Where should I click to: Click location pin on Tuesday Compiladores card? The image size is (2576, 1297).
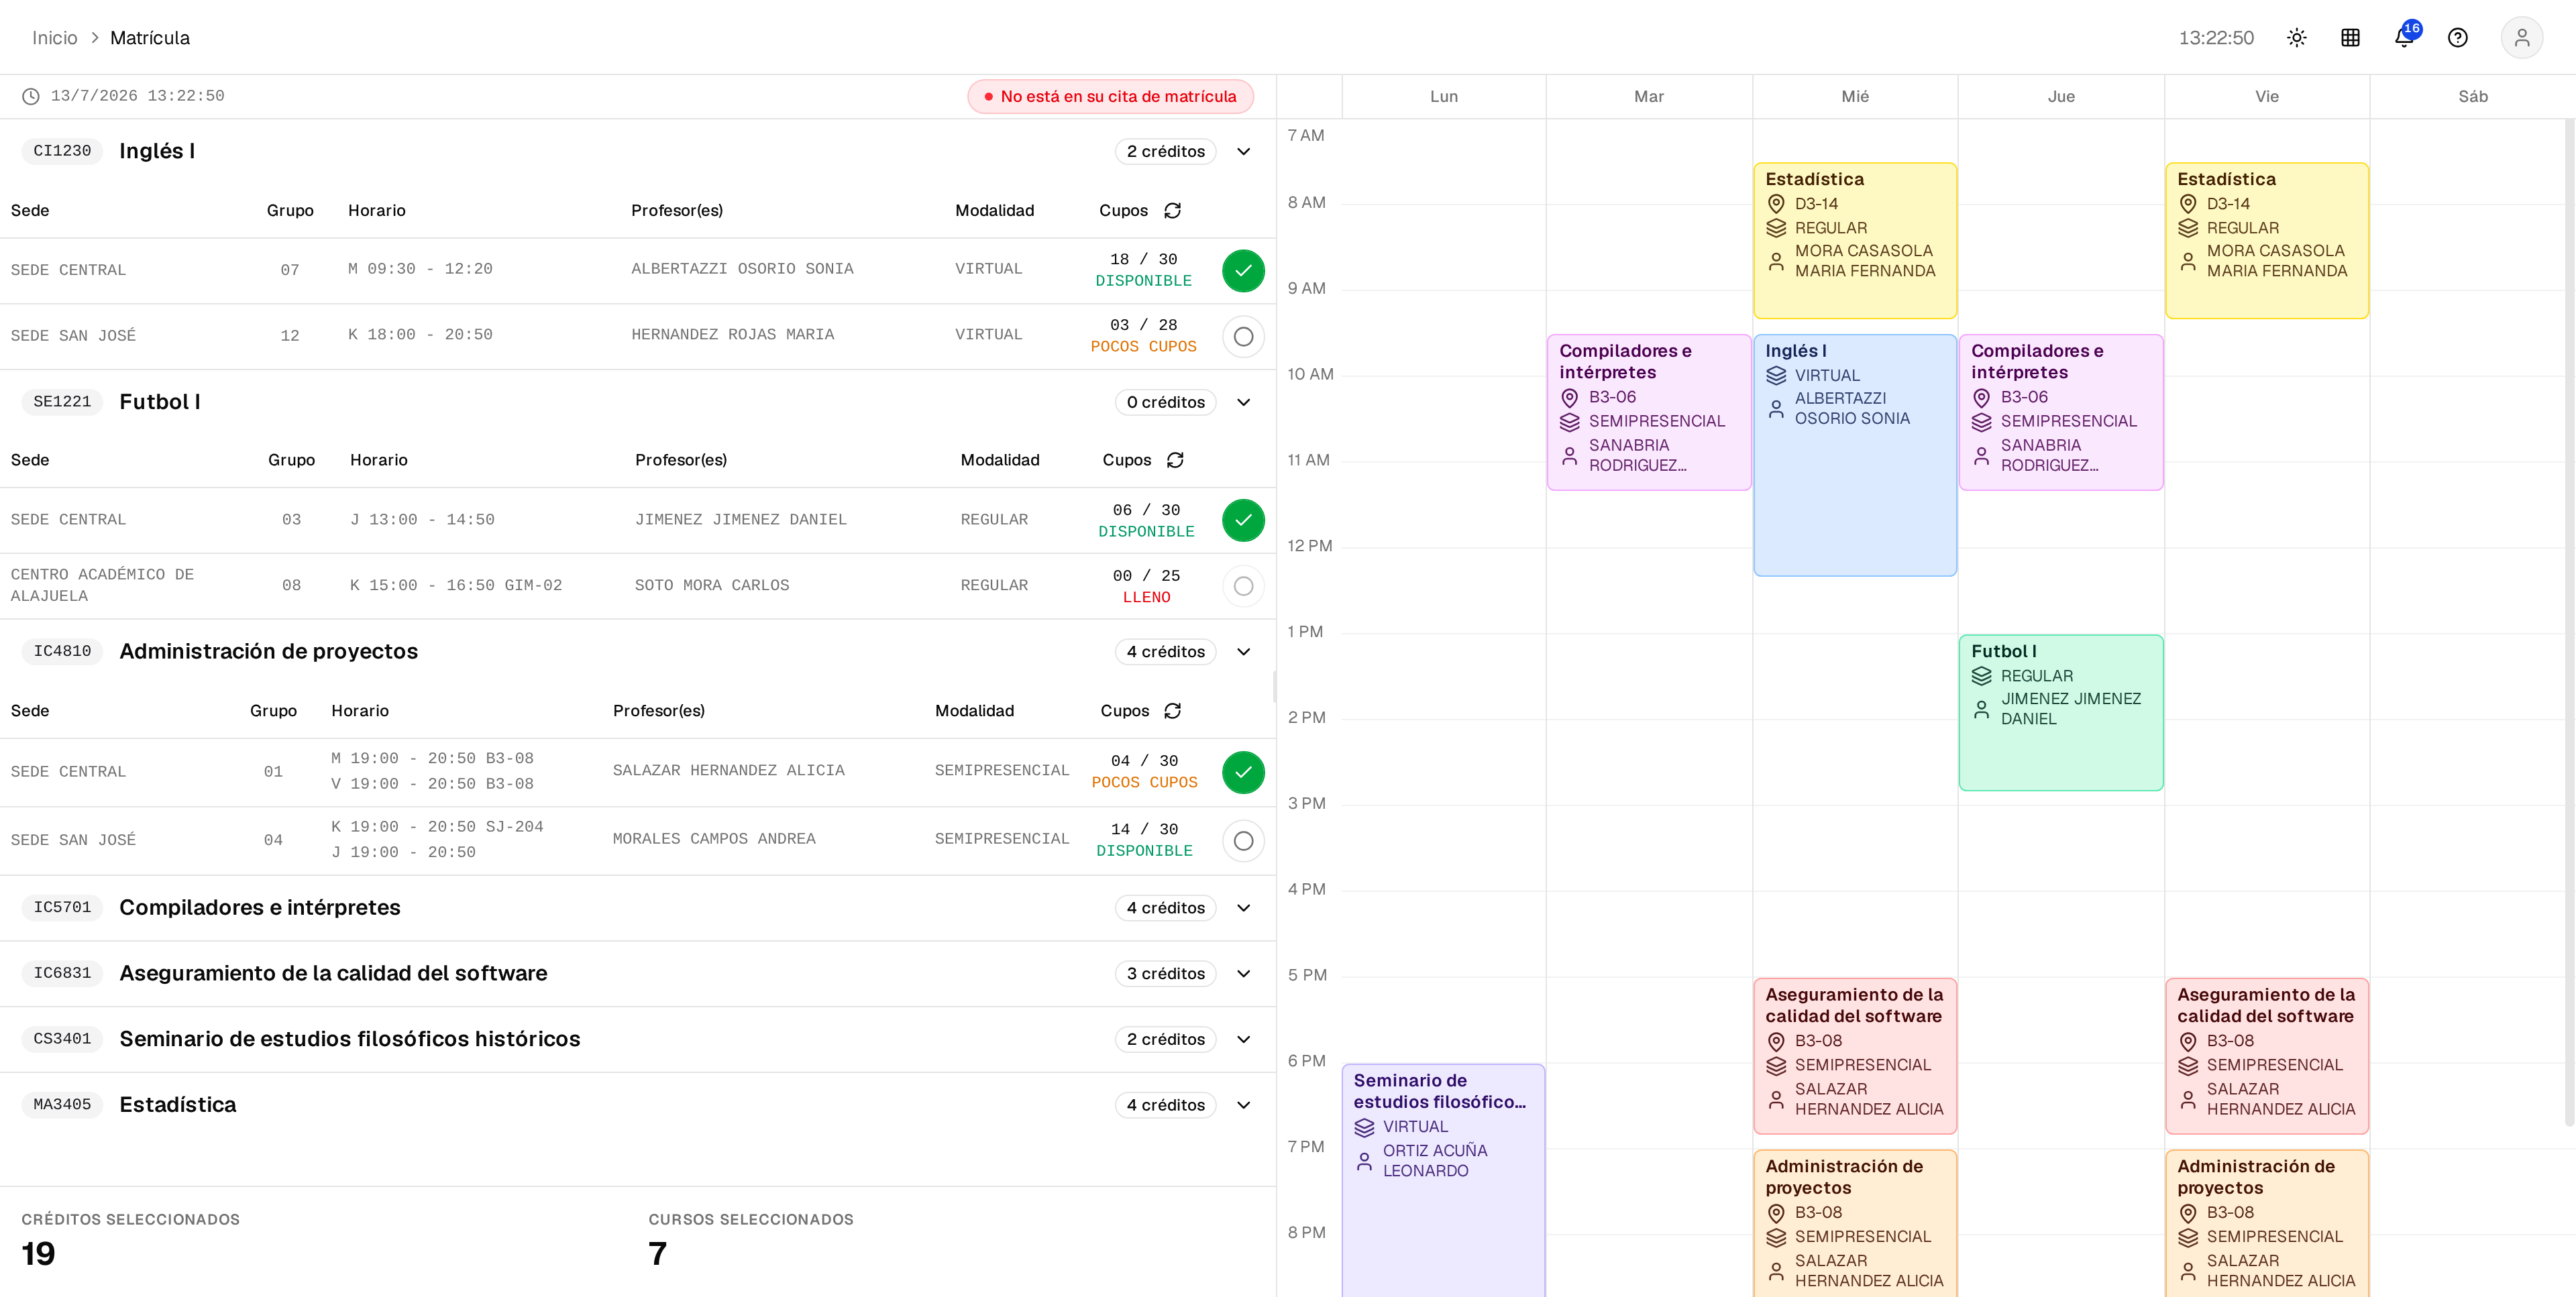[x=1570, y=398]
